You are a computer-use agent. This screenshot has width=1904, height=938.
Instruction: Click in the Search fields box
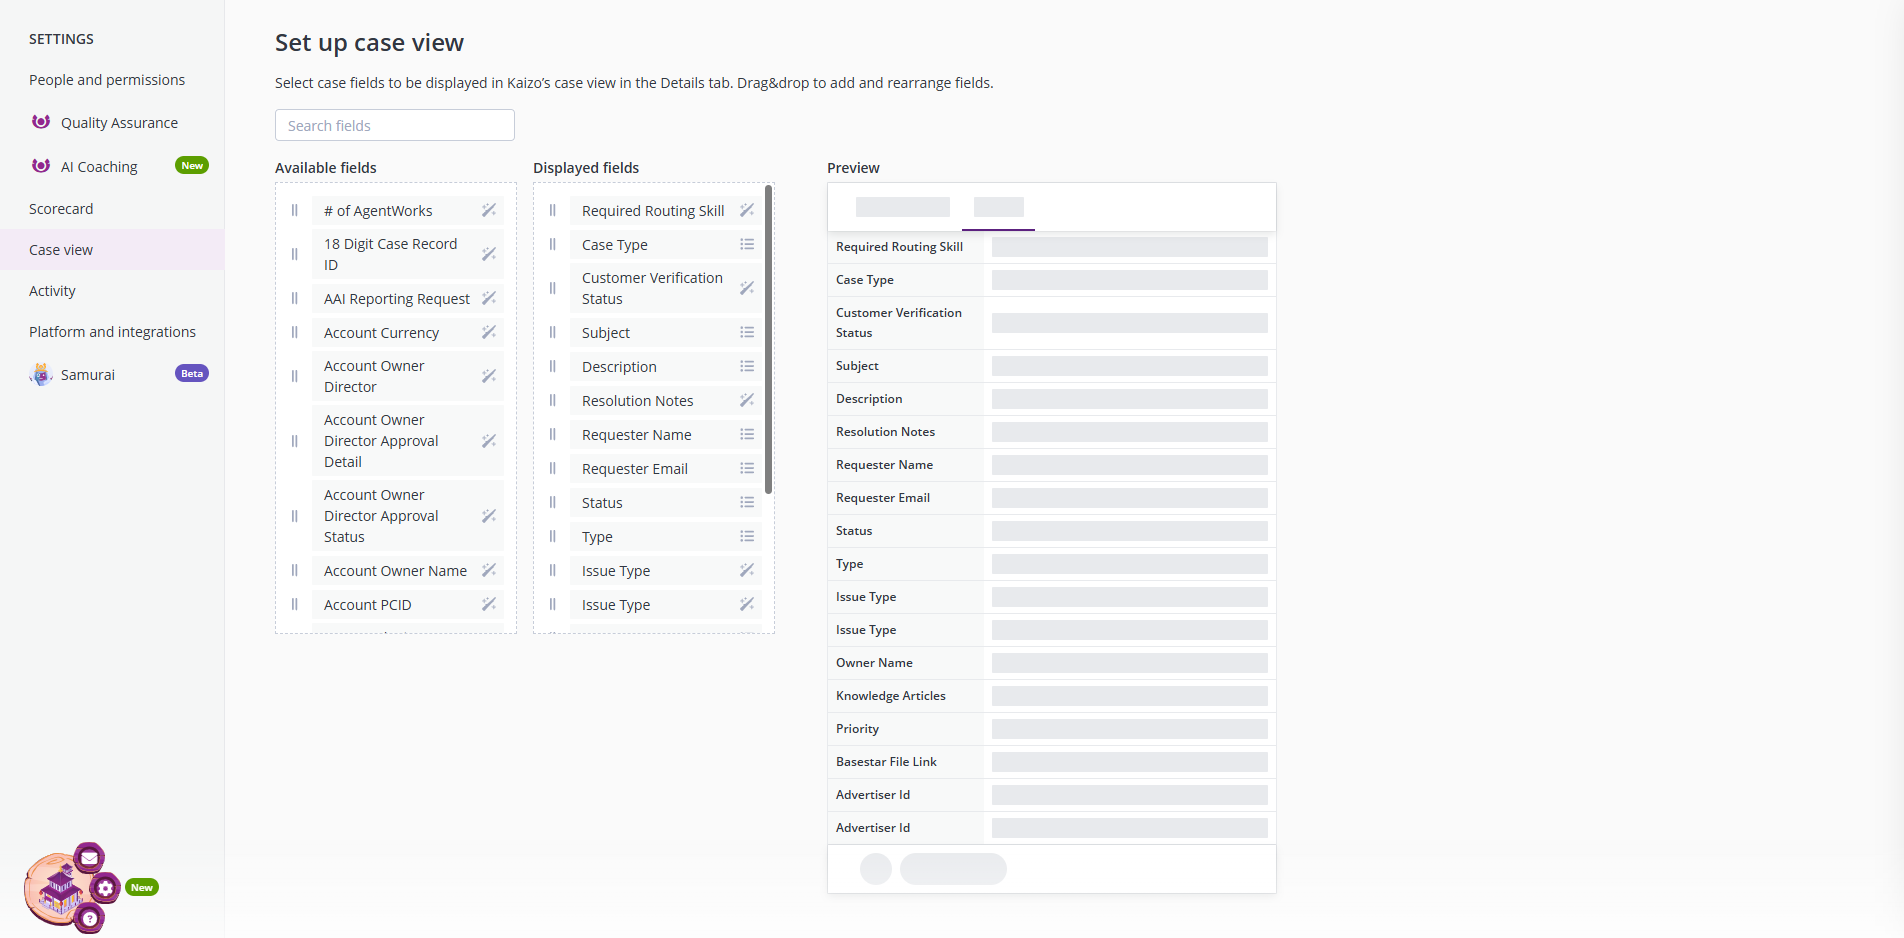point(395,125)
